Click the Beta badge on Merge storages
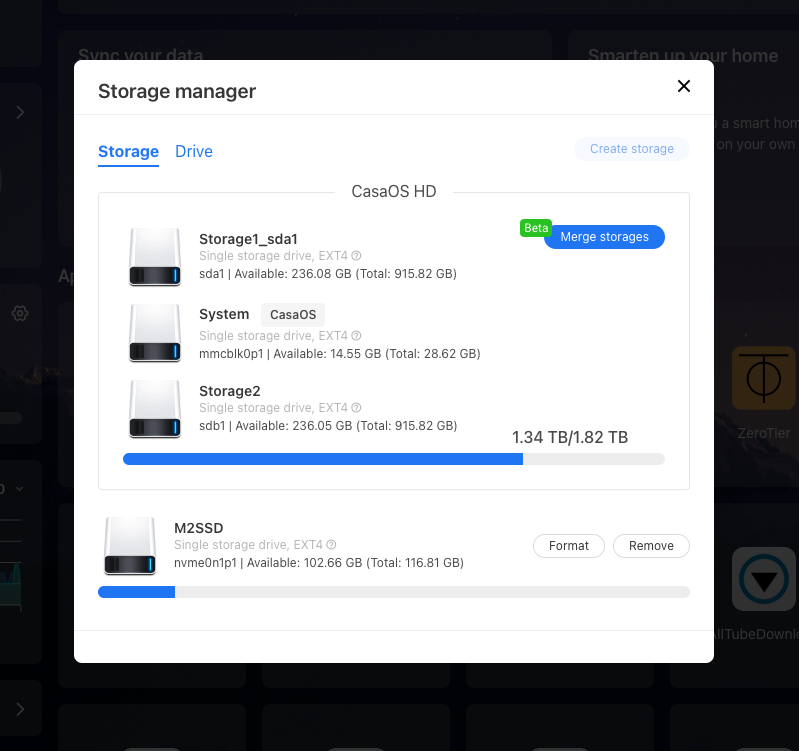Viewport: 799px width, 751px height. pos(536,228)
